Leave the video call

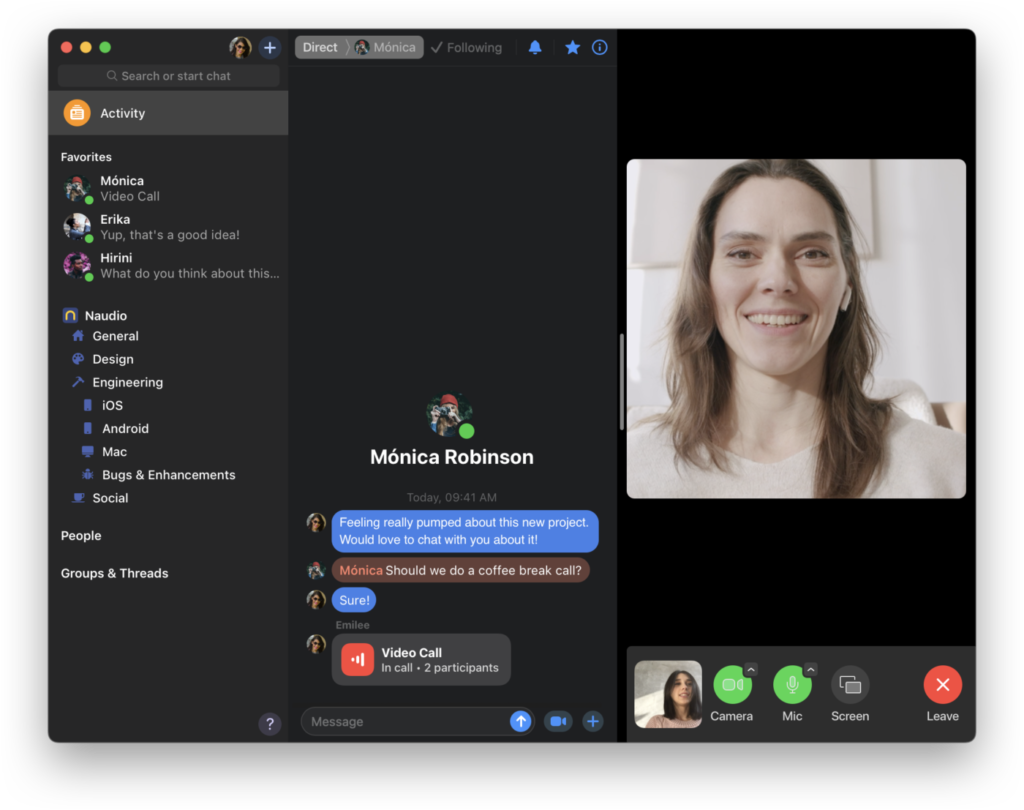click(942, 684)
